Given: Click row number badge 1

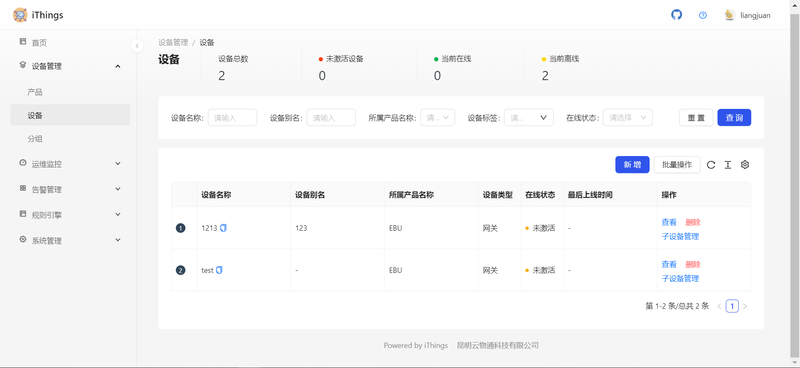Looking at the screenshot, I should pos(181,228).
